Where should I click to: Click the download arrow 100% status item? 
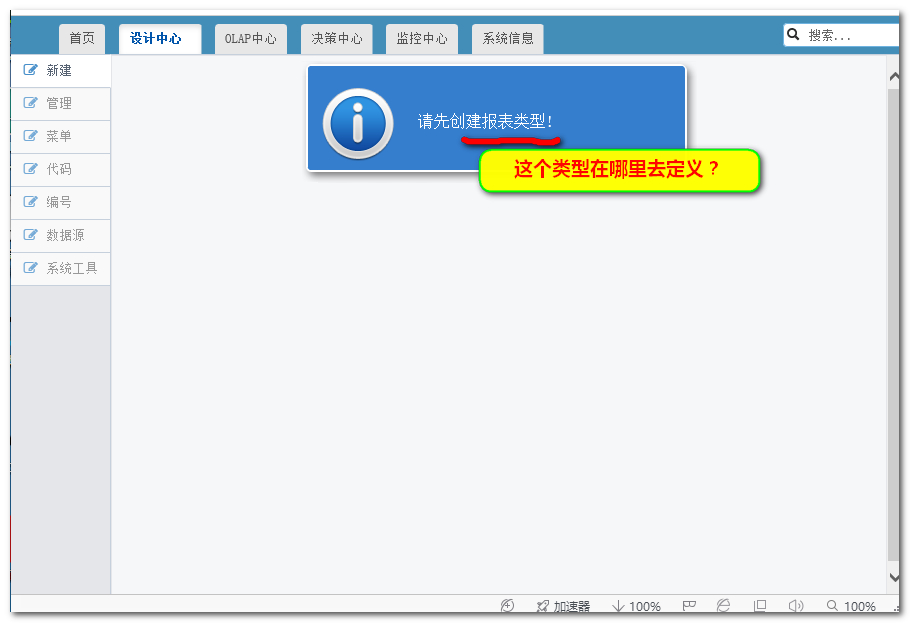(x=636, y=606)
